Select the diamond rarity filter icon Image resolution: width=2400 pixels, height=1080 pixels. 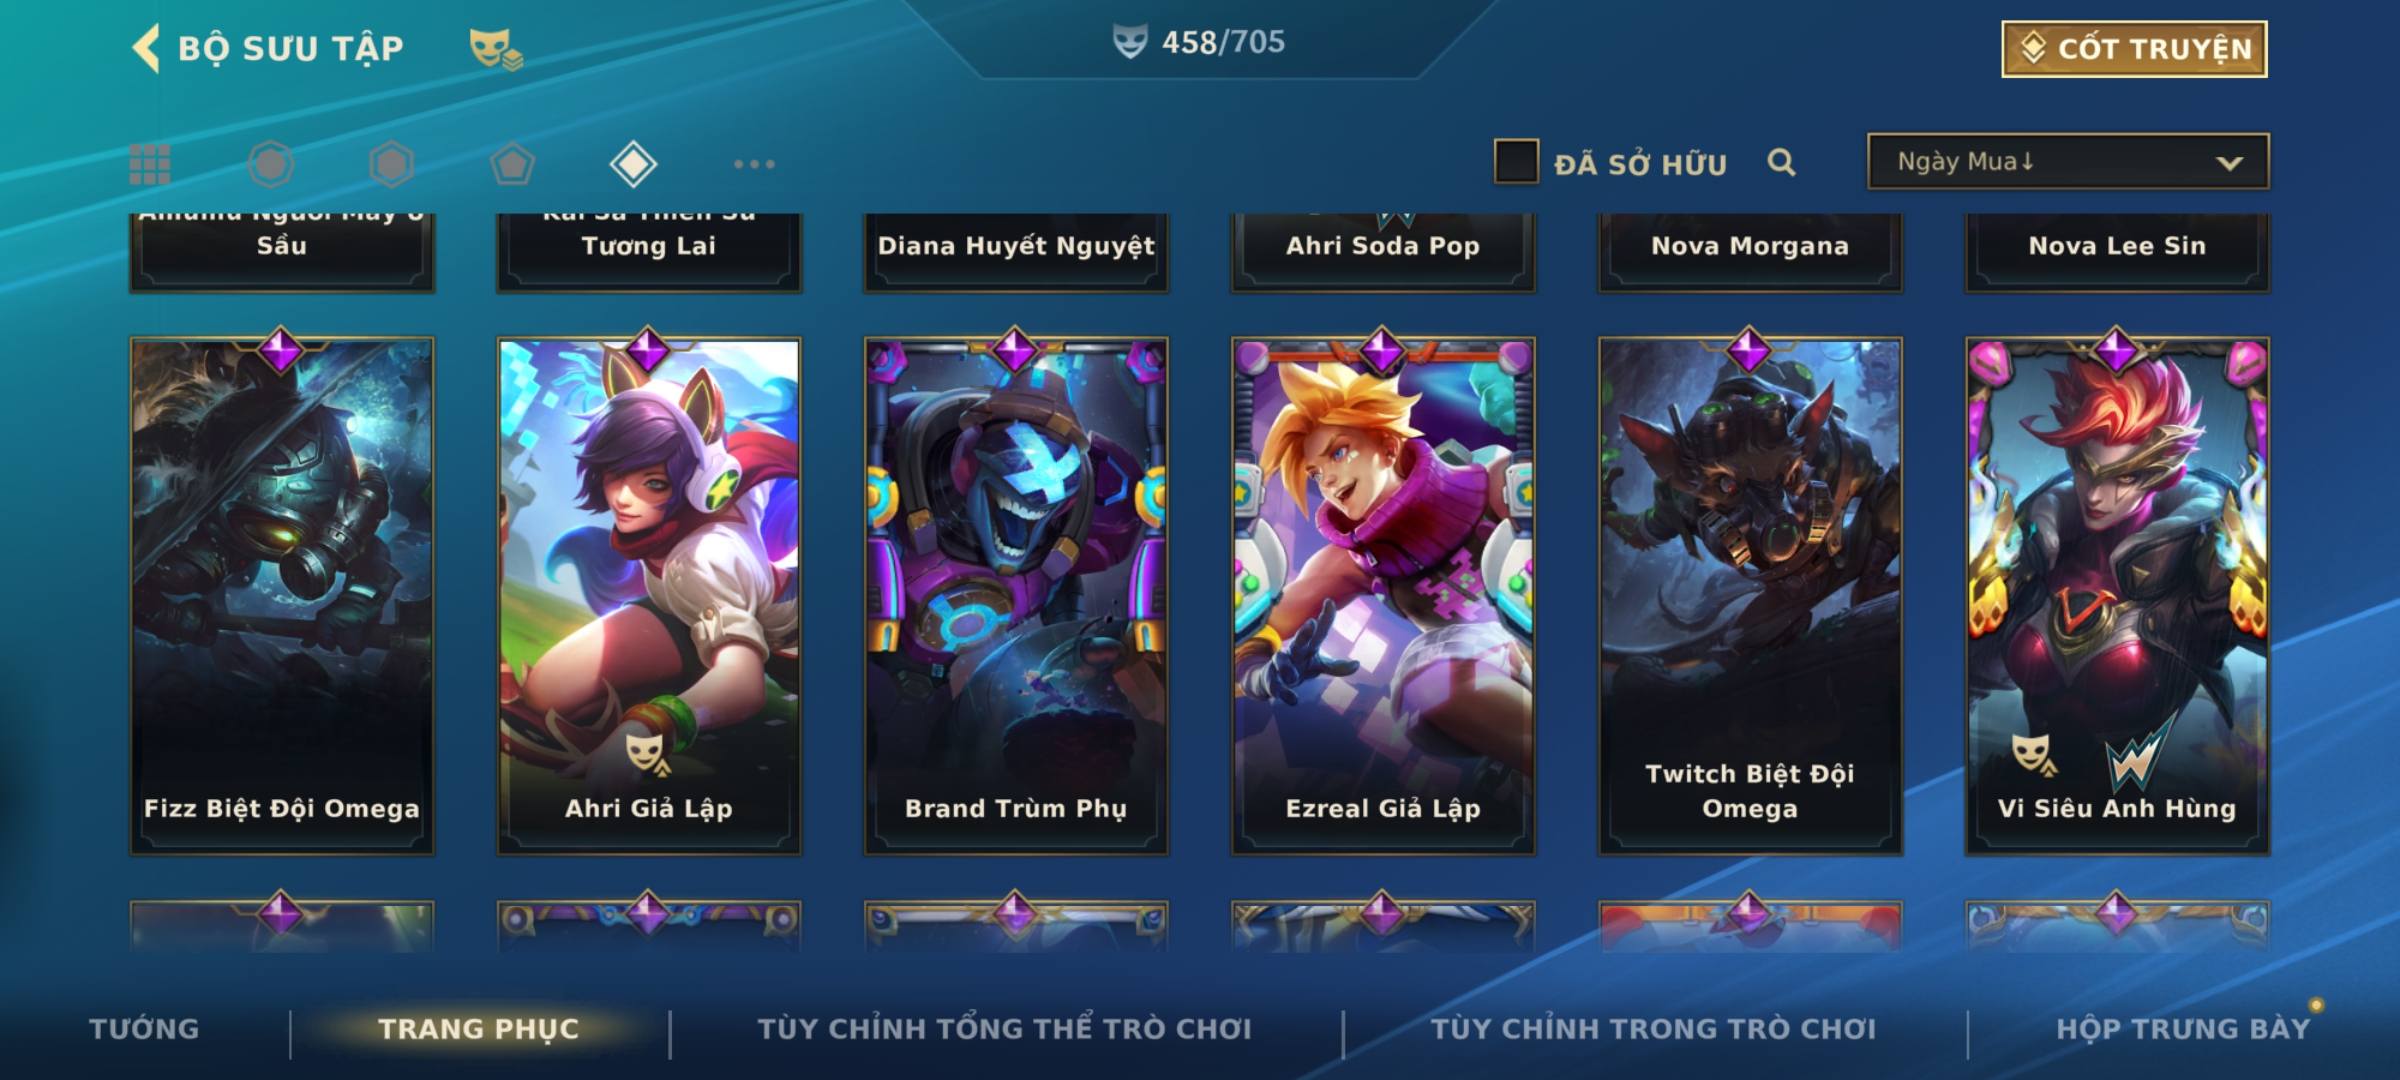633,164
